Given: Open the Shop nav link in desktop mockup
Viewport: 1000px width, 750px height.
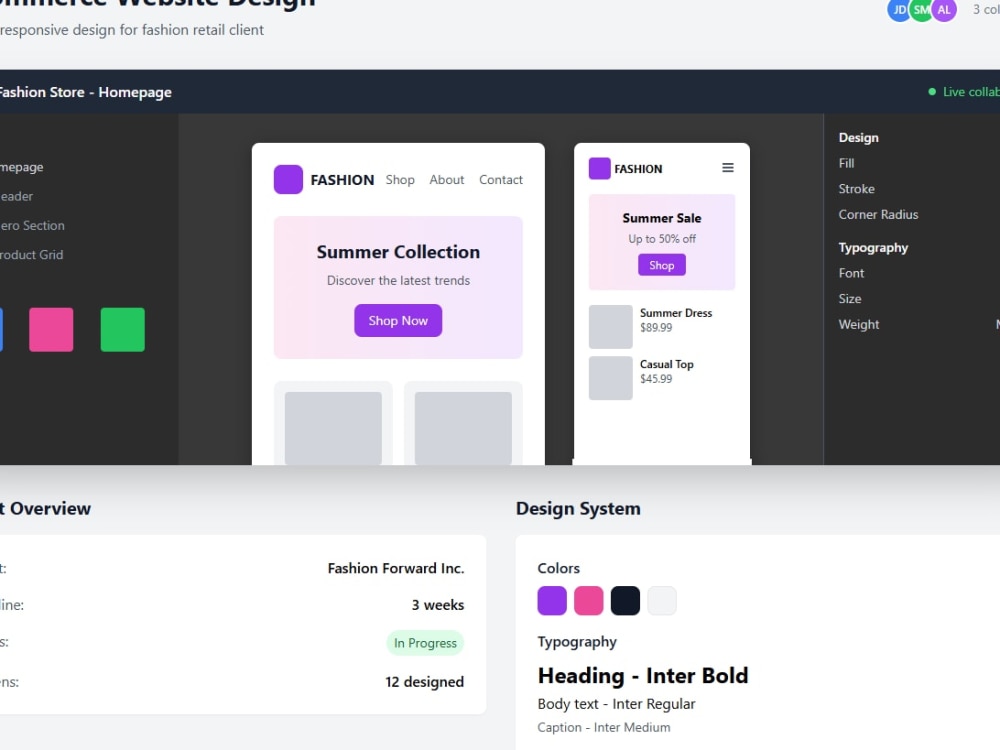Looking at the screenshot, I should point(400,180).
